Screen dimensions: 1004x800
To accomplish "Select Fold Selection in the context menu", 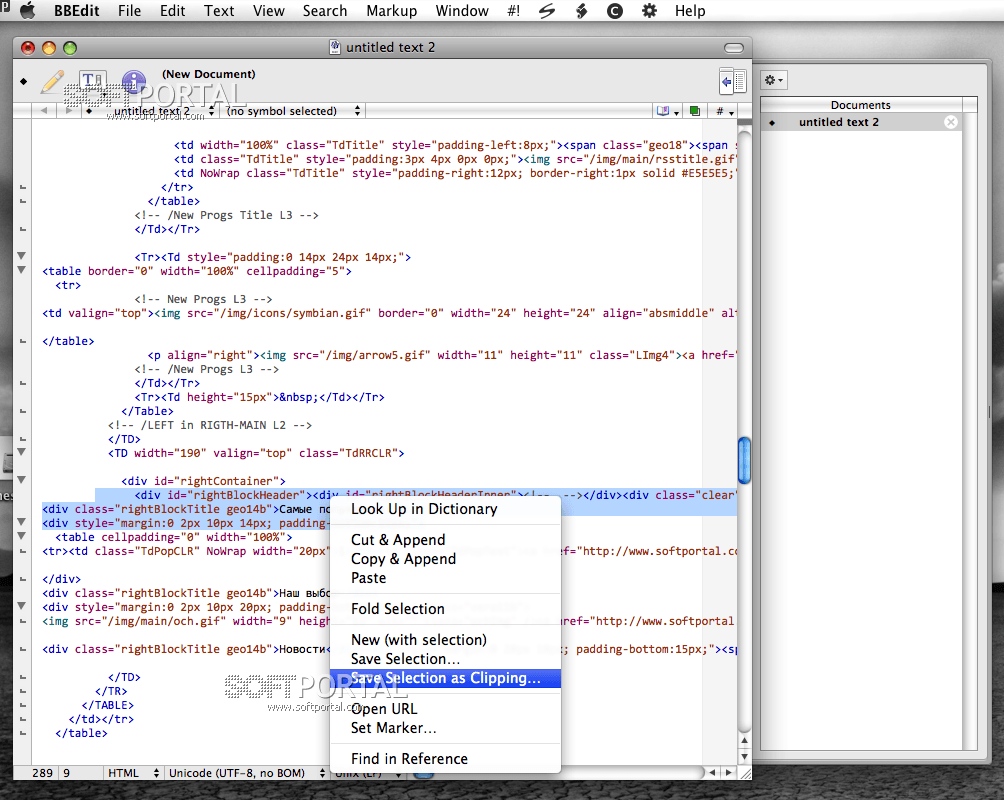I will [x=397, y=608].
